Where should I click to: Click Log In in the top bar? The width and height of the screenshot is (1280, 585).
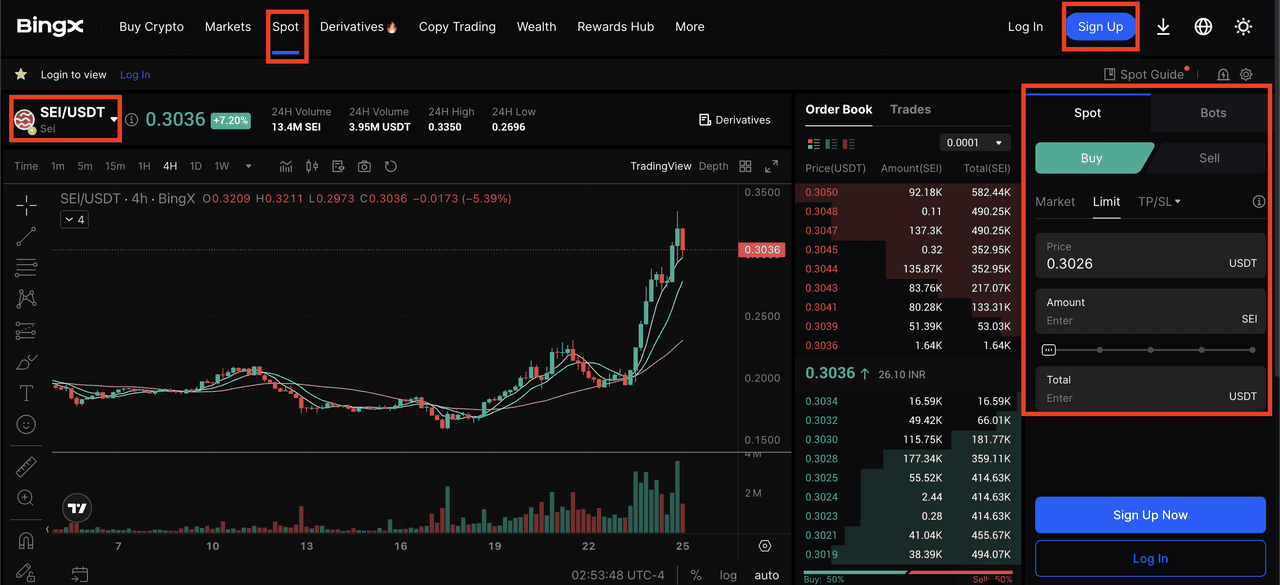tap(1025, 27)
